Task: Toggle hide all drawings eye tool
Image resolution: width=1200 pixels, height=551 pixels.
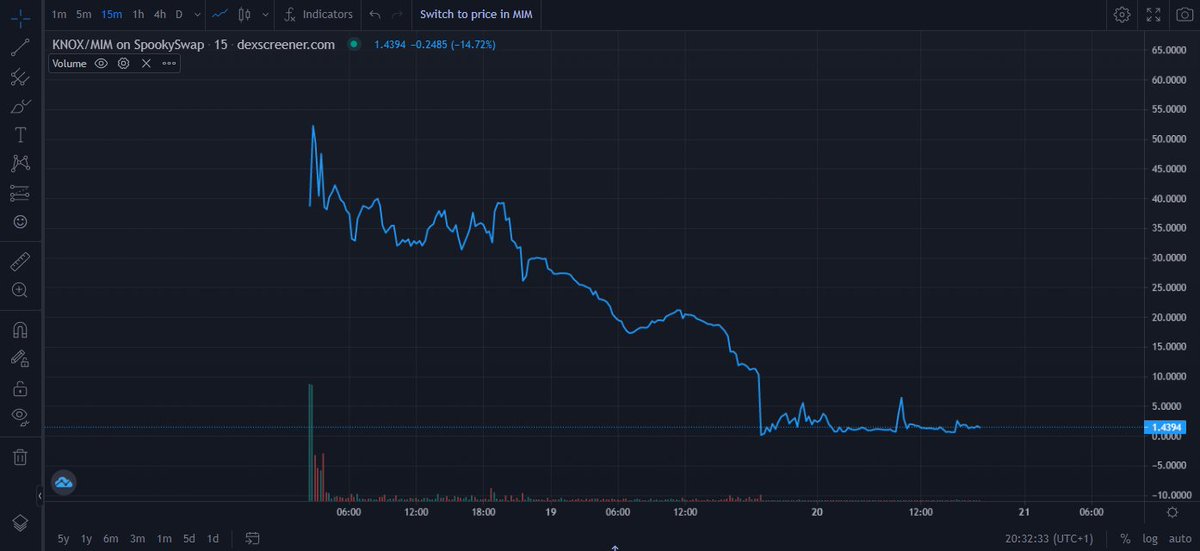Action: click(x=19, y=416)
